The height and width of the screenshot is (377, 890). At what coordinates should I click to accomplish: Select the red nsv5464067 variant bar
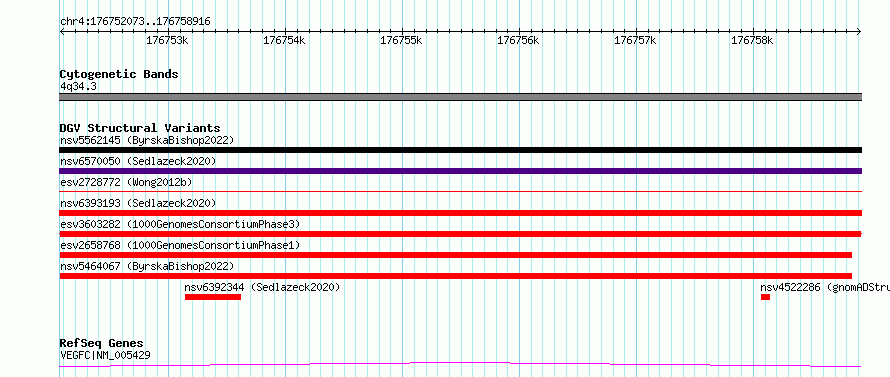point(456,276)
